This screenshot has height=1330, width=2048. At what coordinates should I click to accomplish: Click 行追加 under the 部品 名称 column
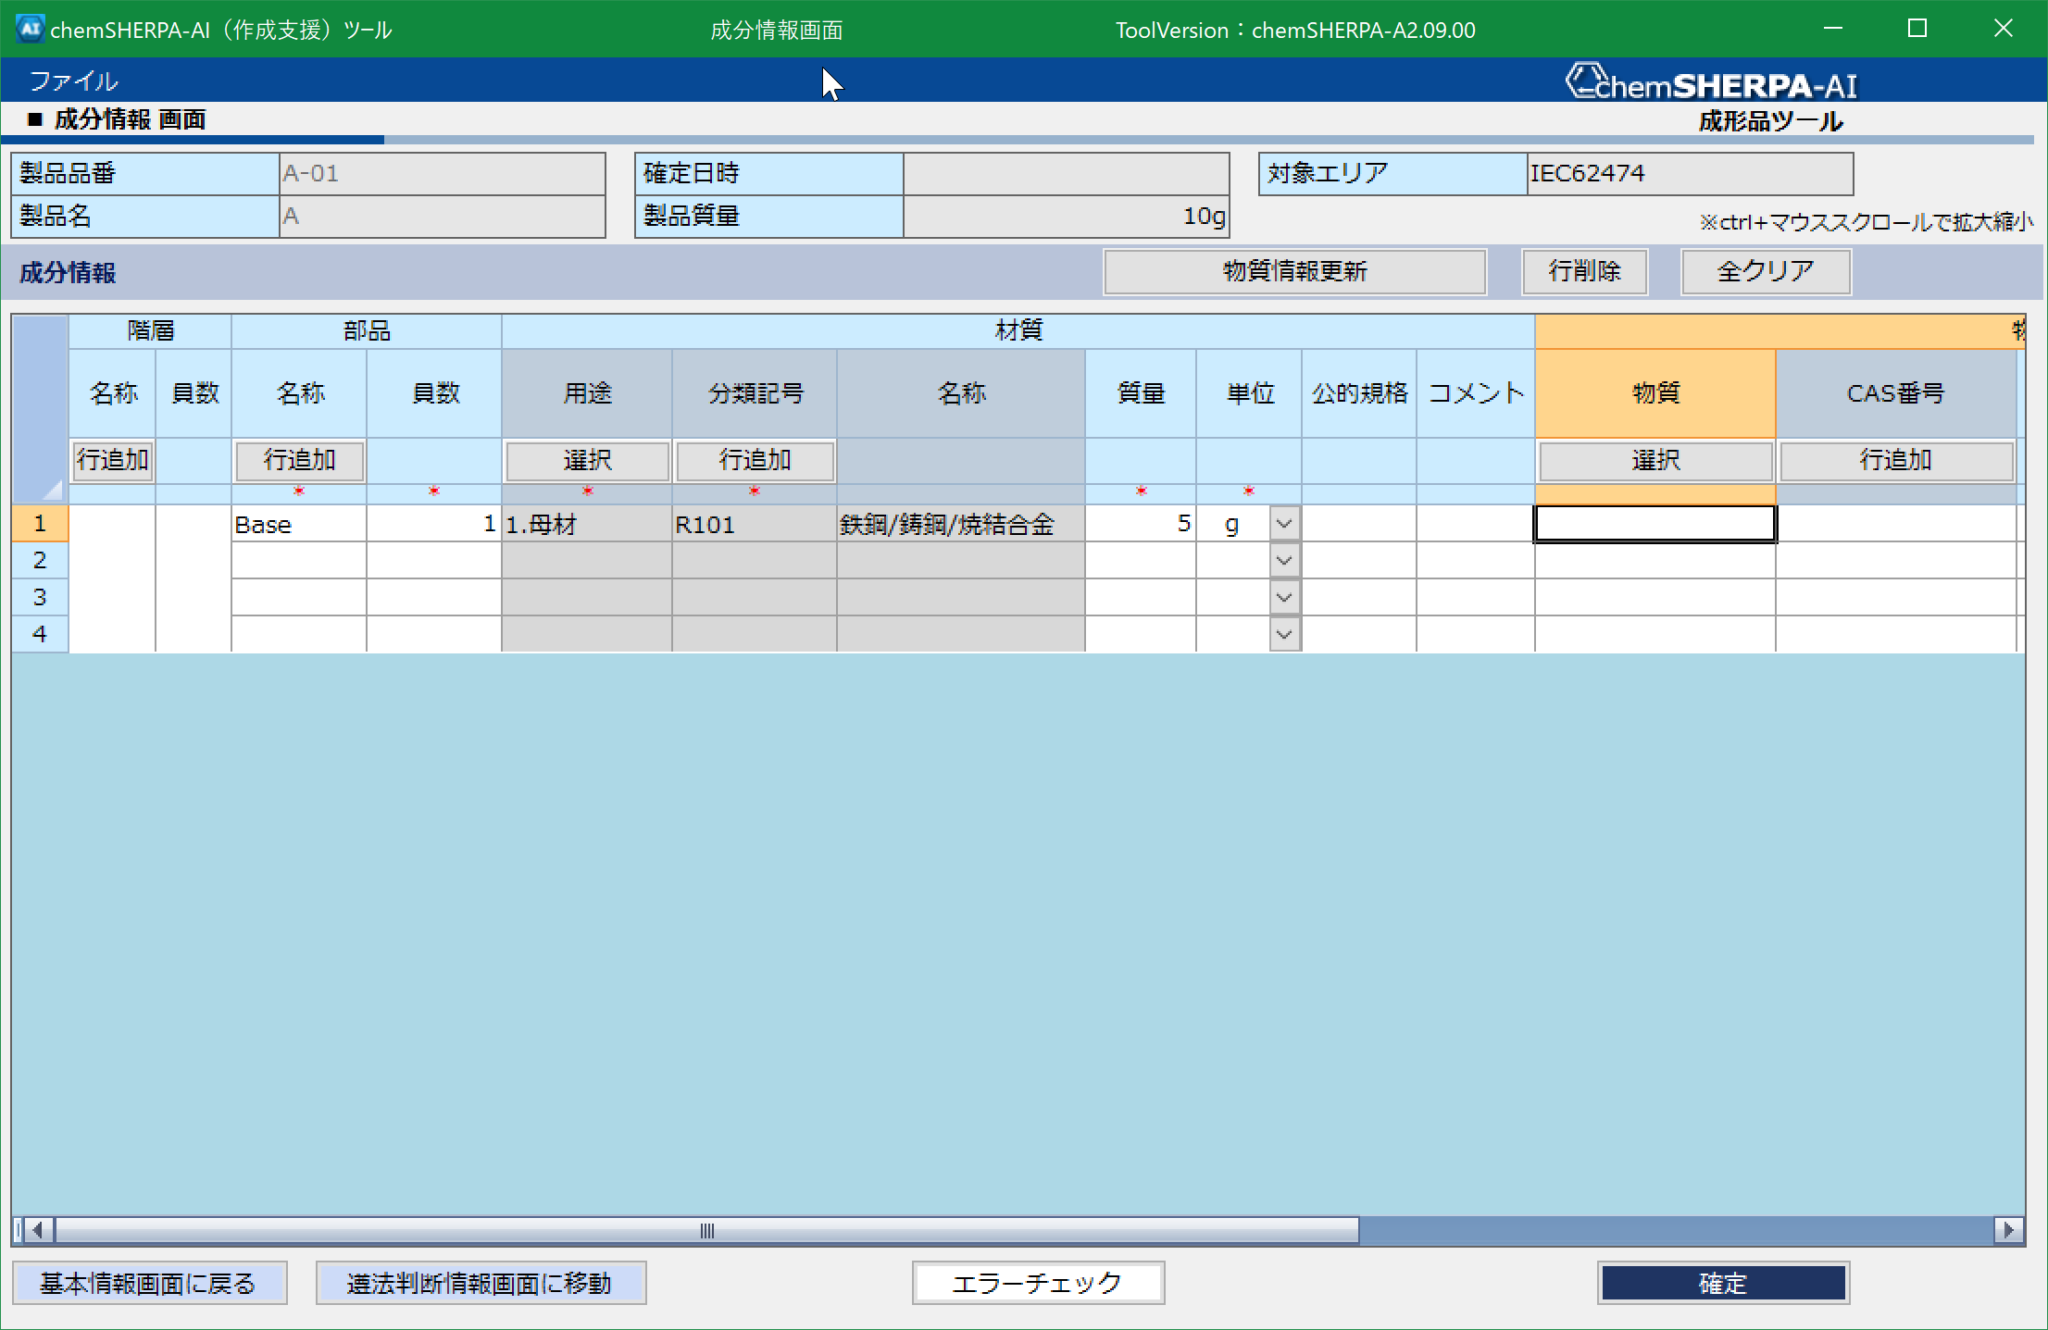point(299,461)
